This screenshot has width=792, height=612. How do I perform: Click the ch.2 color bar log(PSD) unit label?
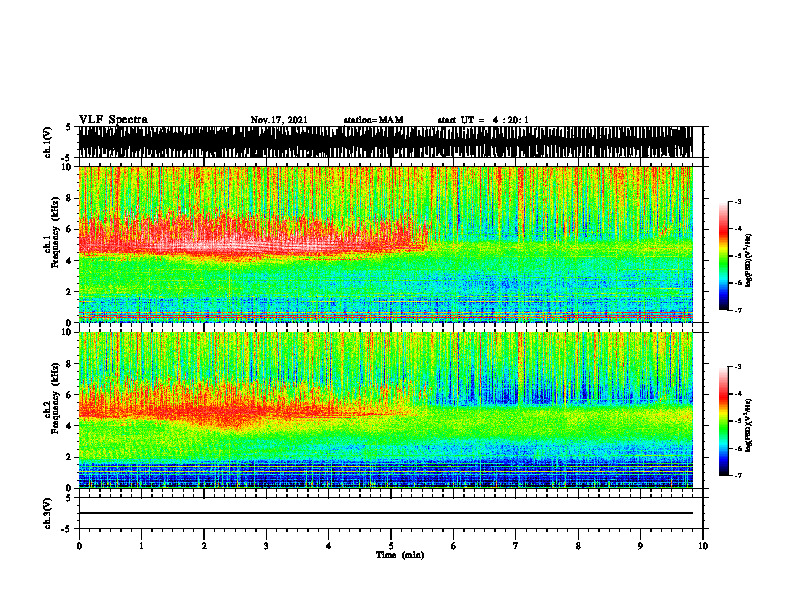[x=749, y=425]
